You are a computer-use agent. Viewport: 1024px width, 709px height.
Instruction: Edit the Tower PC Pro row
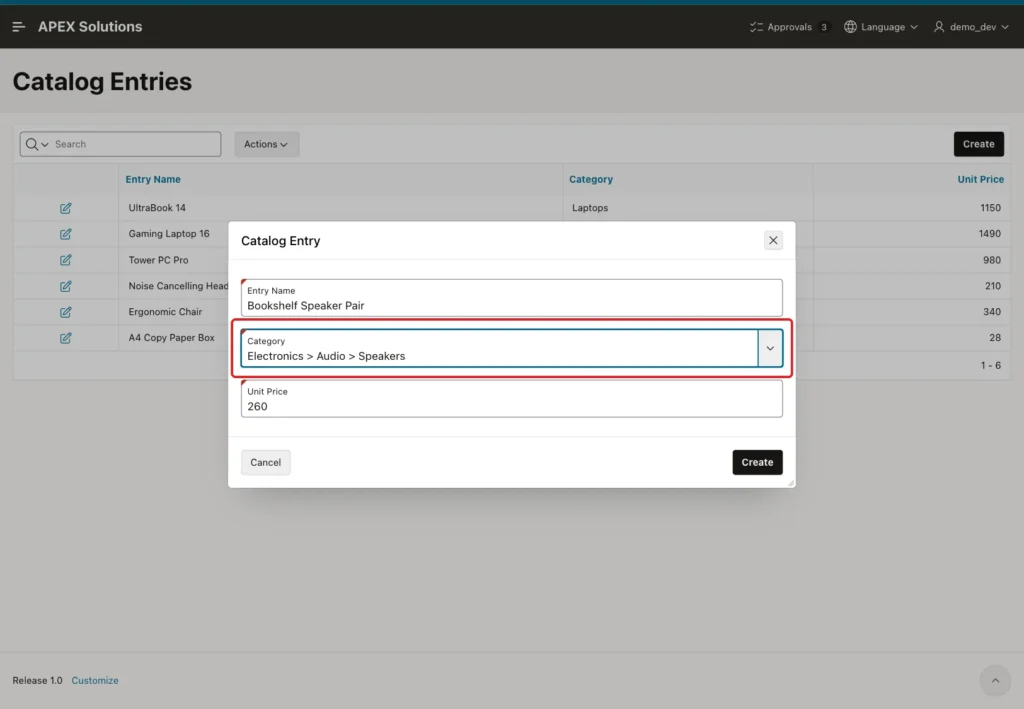65,260
